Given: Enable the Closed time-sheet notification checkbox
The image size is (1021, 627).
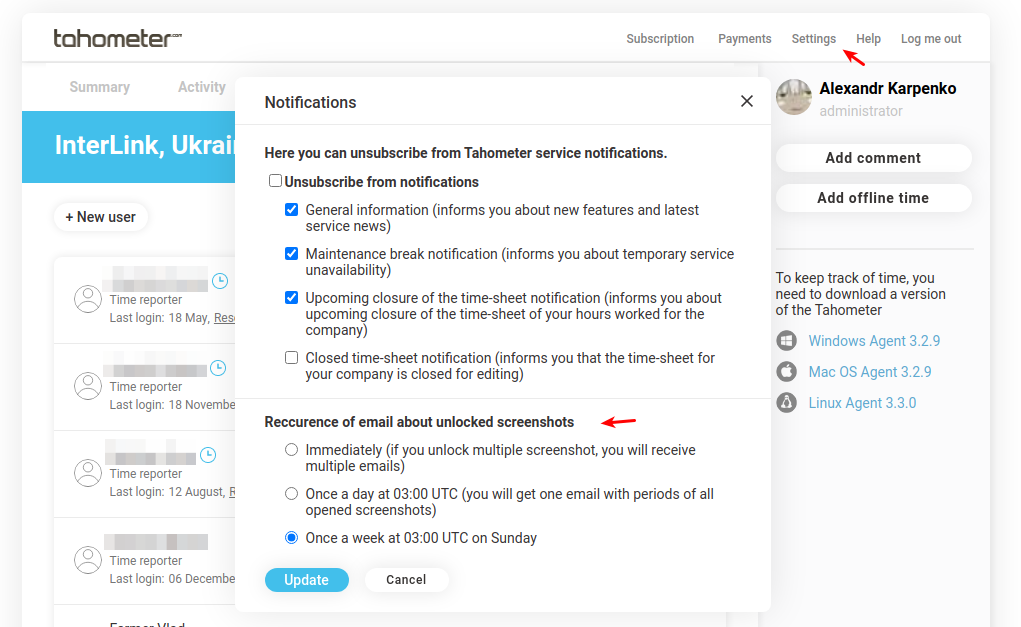Looking at the screenshot, I should [x=291, y=357].
